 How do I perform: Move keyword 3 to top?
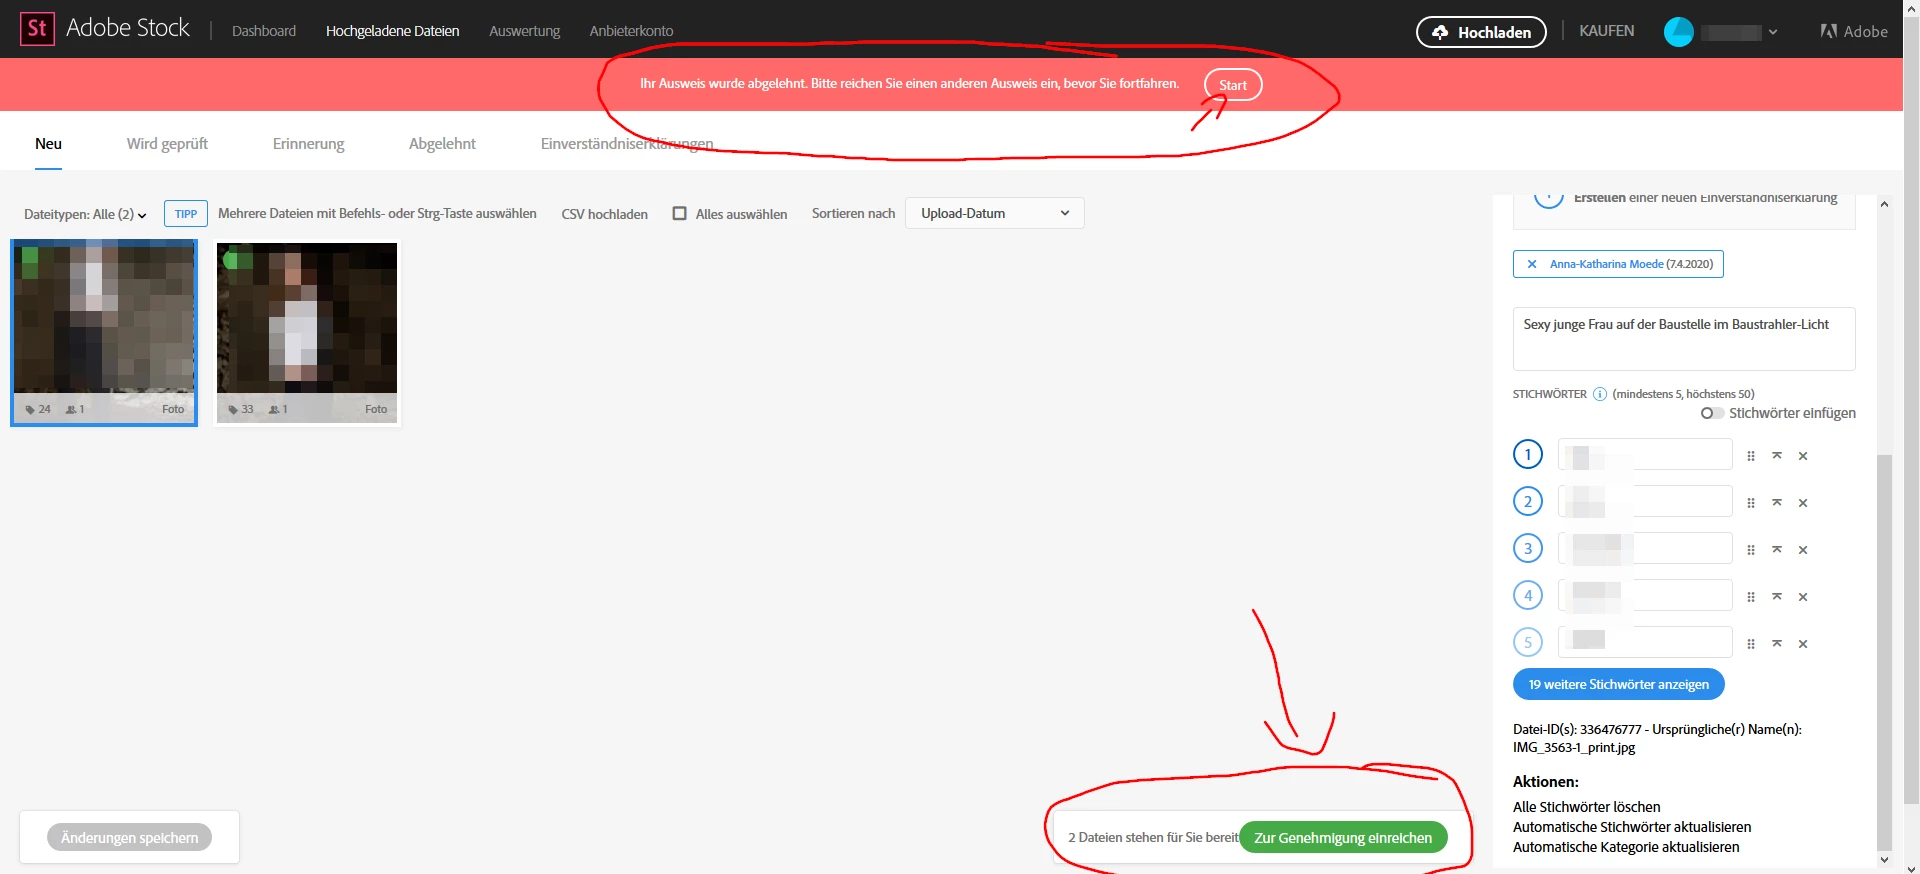click(x=1777, y=549)
